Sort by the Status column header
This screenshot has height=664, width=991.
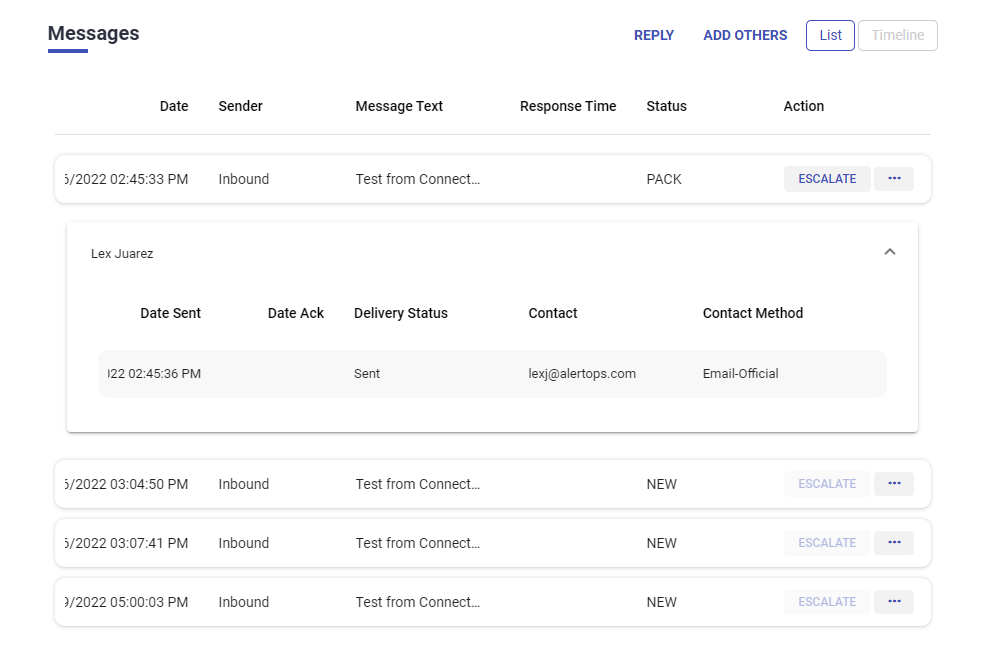click(x=666, y=106)
